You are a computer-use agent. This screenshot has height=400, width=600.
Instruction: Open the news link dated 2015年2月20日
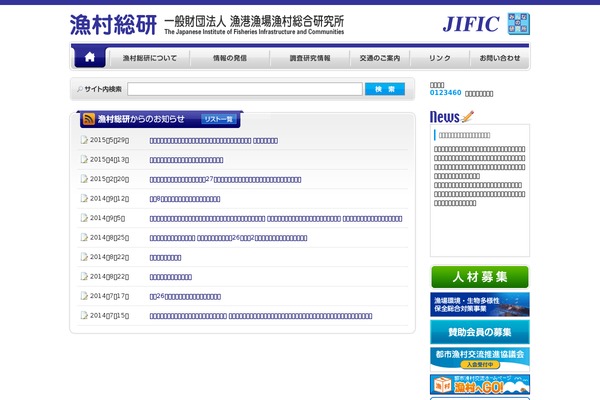tap(225, 180)
